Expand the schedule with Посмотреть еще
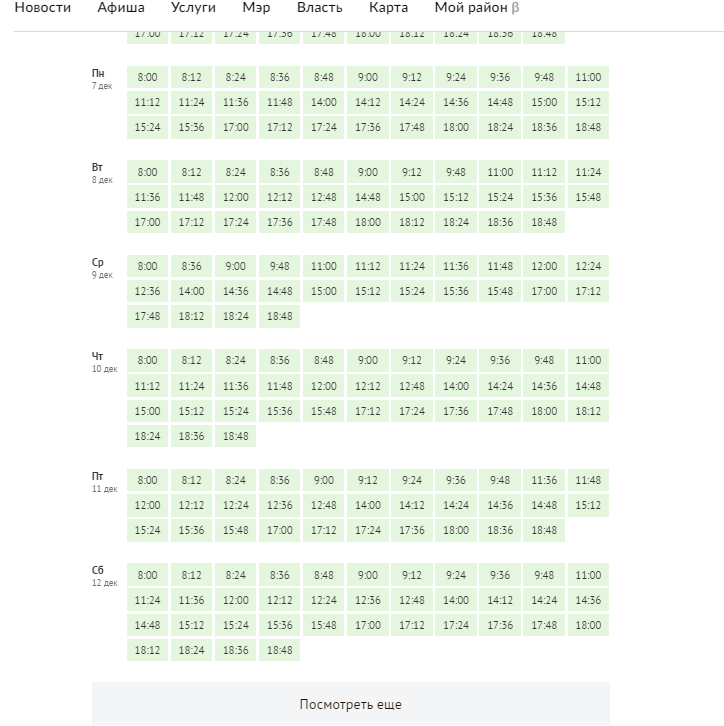 (x=351, y=704)
